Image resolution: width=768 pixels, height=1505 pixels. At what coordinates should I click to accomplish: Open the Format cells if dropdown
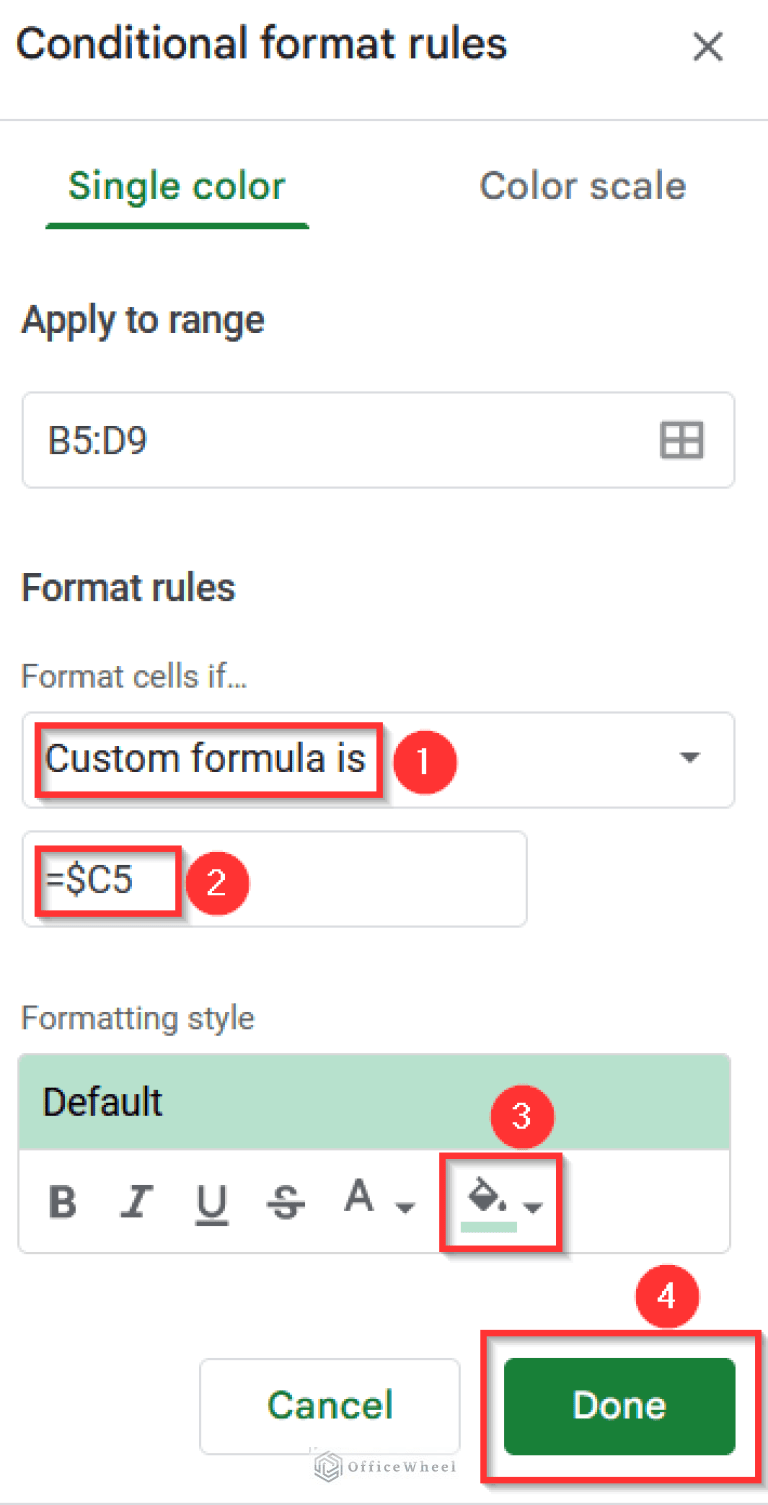pos(688,759)
